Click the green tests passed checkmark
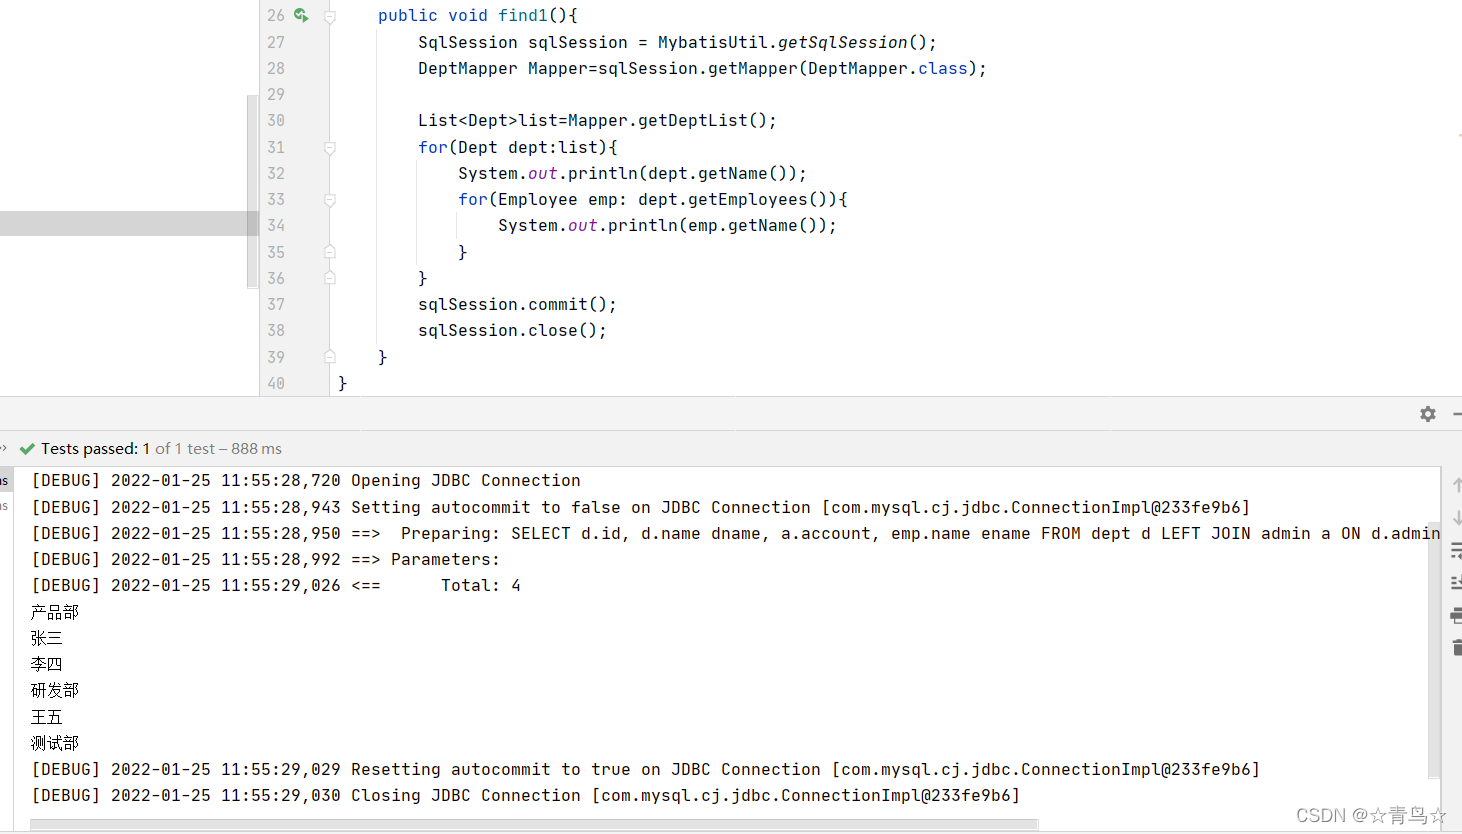 click(27, 449)
